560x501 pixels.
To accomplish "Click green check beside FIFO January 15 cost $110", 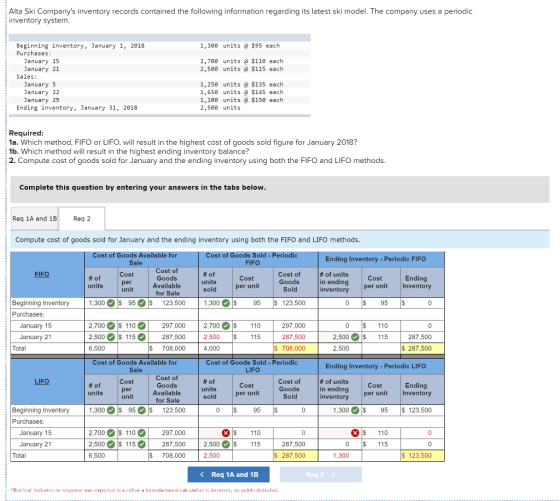I will click(142, 326).
